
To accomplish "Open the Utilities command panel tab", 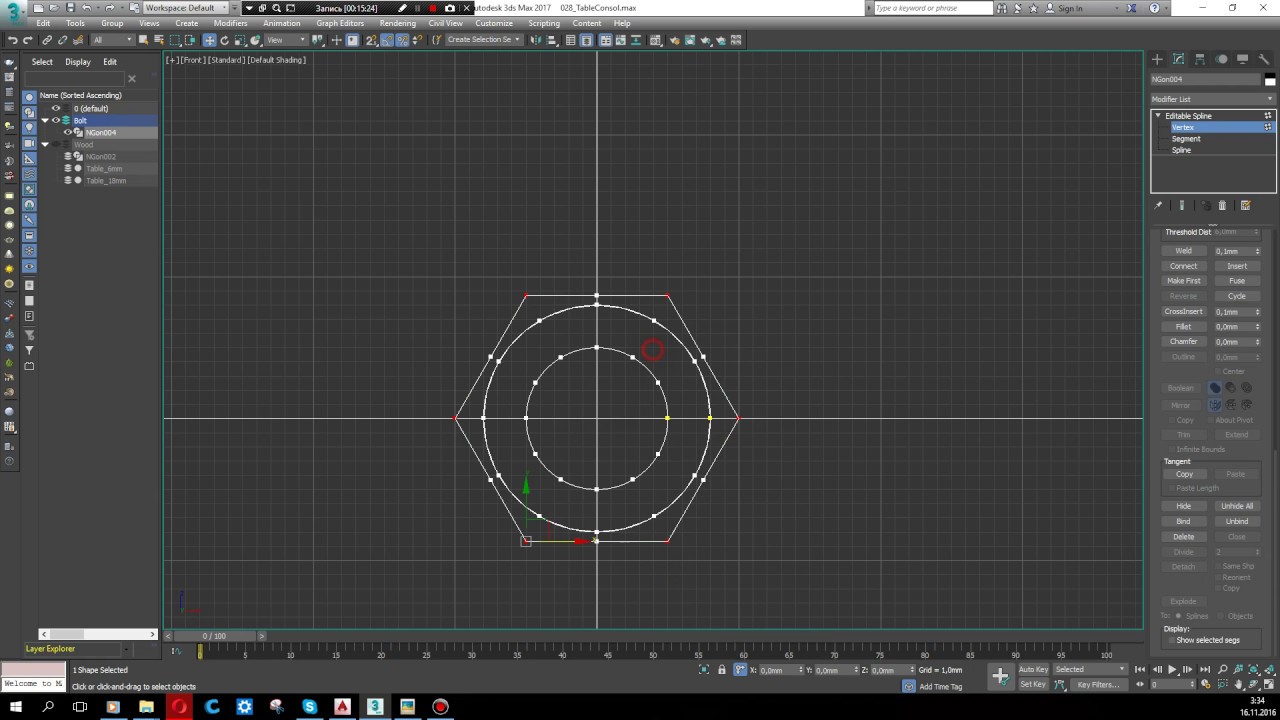I will 1263,59.
